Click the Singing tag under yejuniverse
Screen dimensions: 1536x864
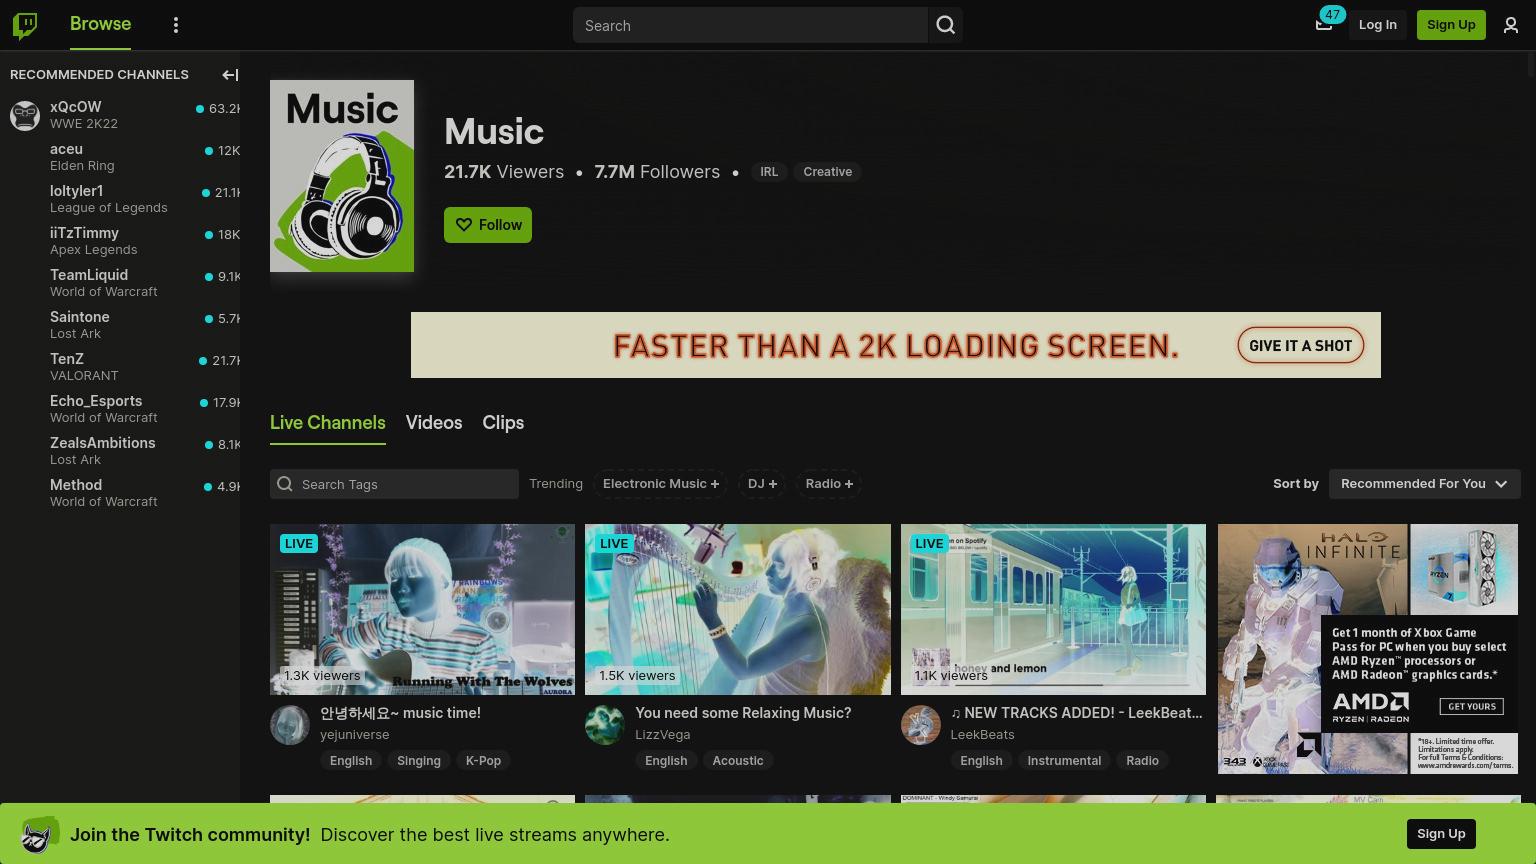419,761
